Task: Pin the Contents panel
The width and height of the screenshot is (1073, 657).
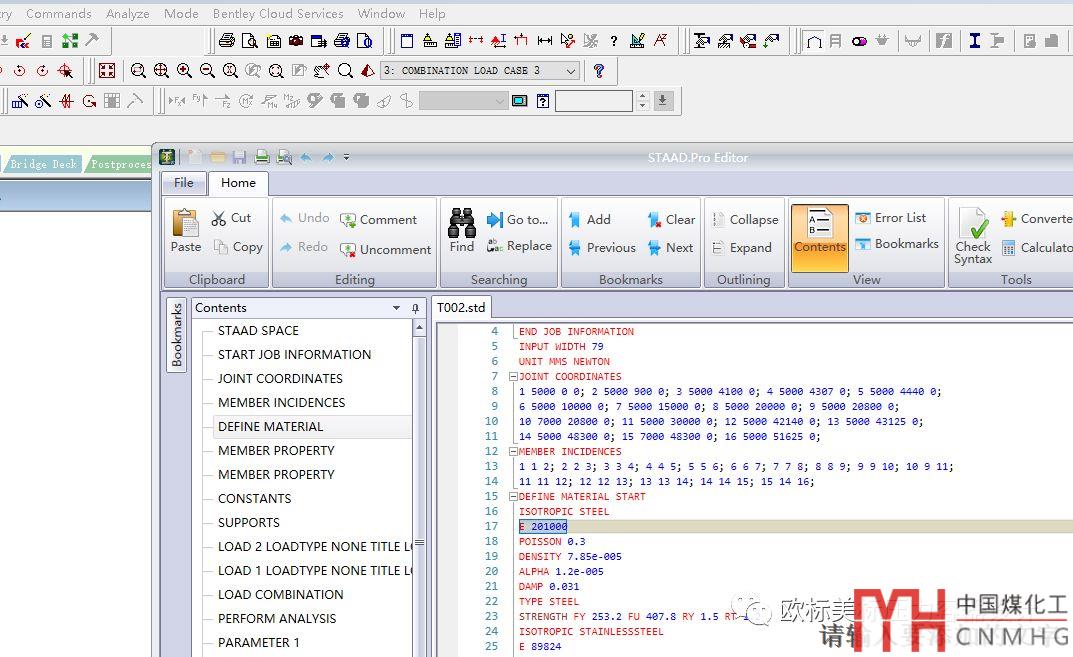Action: 416,308
